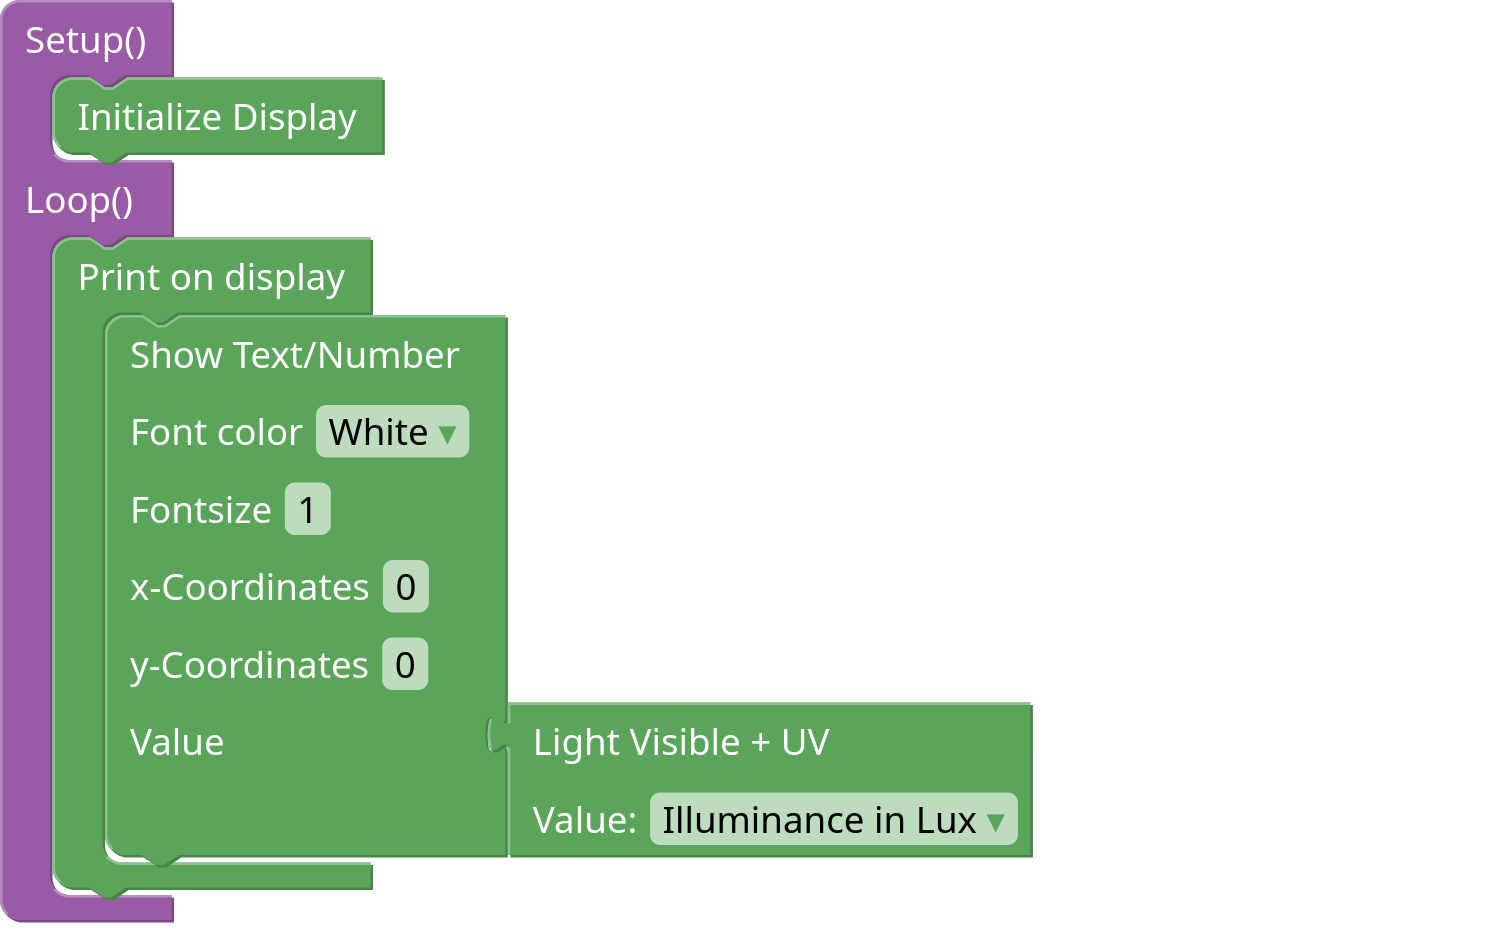Click the Value: label in sensor block
The width and height of the screenshot is (1493, 933).
pyautogui.click(x=584, y=820)
